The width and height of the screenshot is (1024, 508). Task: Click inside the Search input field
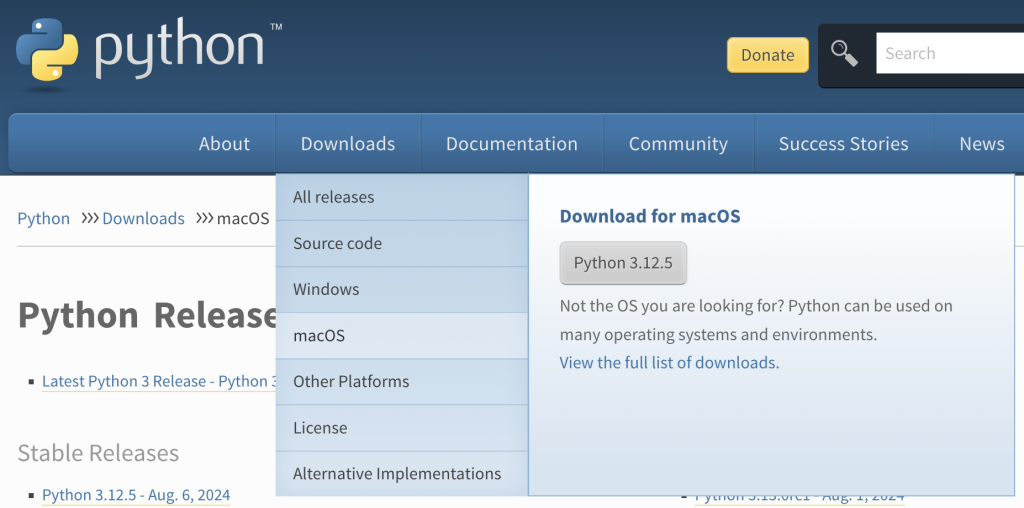[x=948, y=54]
